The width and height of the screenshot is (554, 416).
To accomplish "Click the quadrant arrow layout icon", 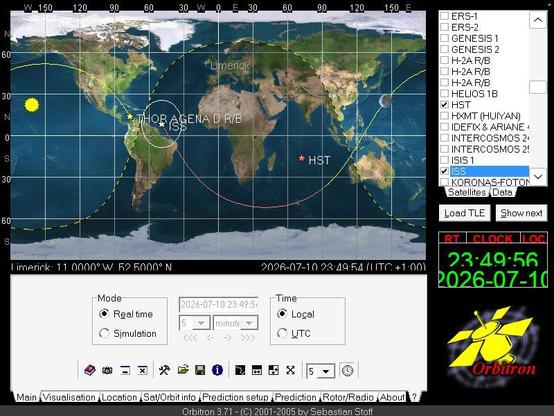I will point(273,370).
